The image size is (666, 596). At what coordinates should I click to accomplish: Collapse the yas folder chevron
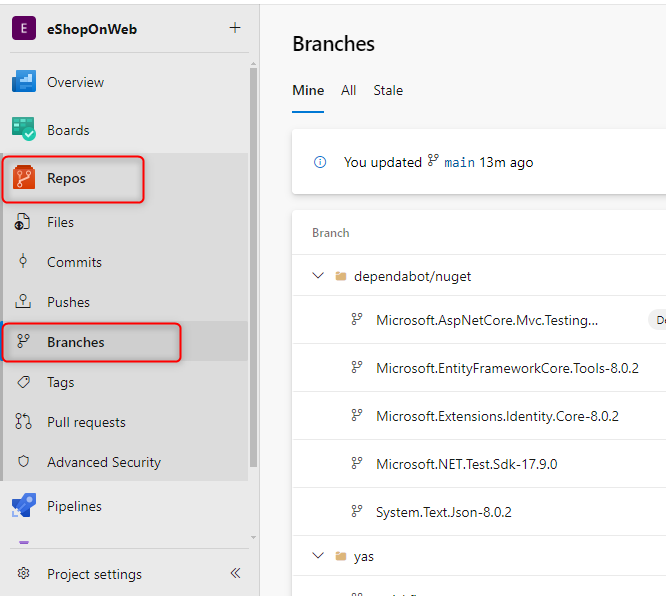click(x=318, y=556)
